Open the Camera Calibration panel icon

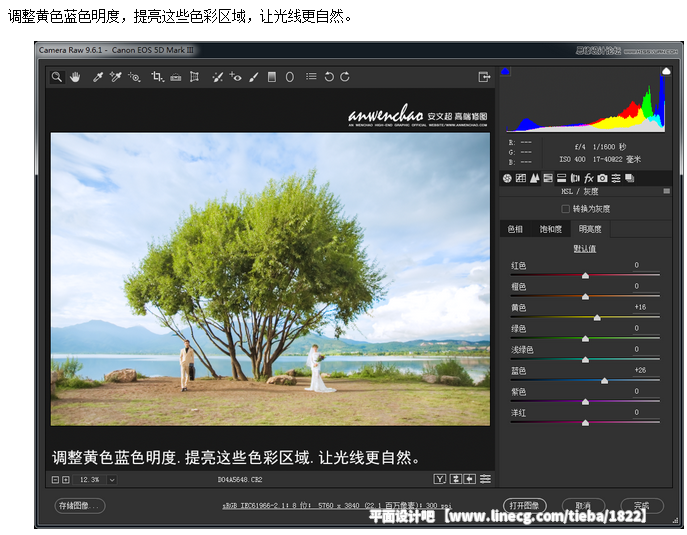coord(603,178)
